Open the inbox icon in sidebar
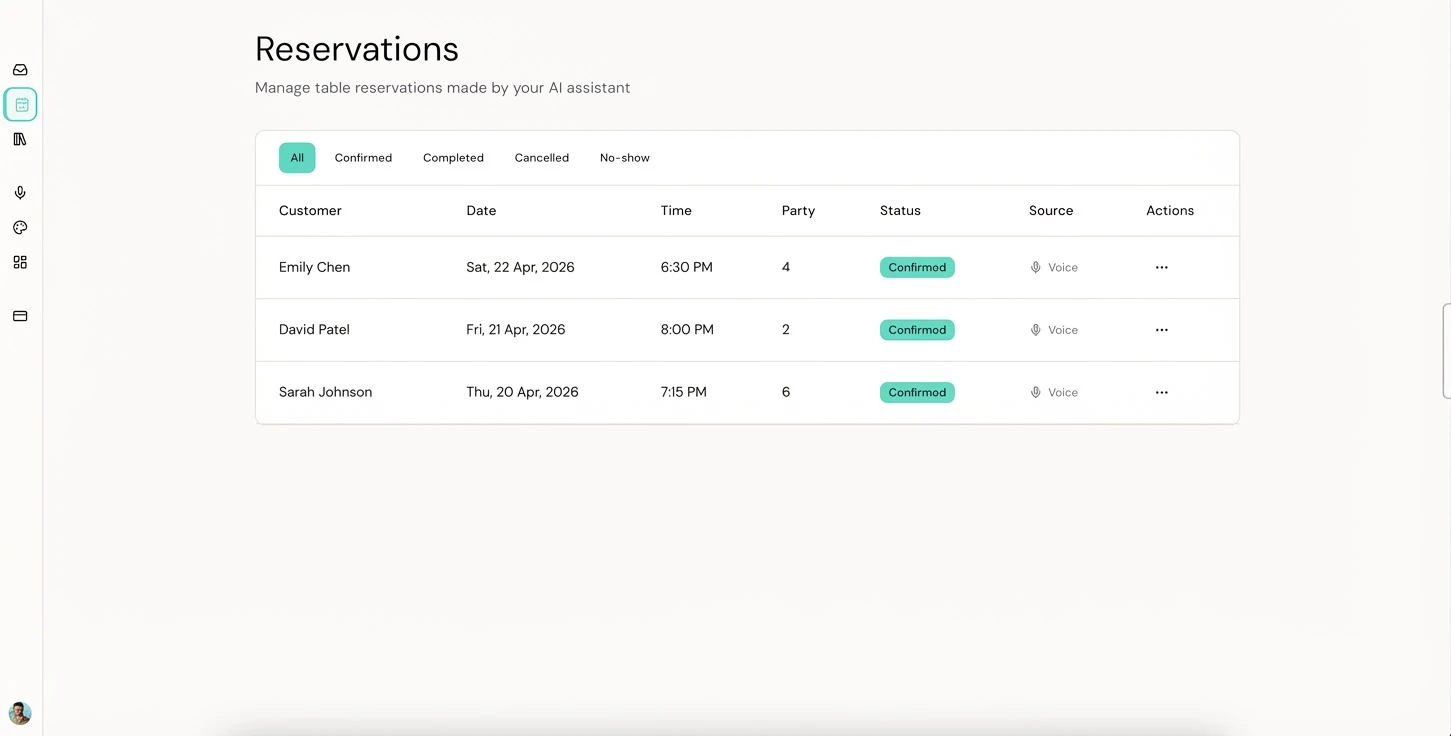The height and width of the screenshot is (736, 1451). pos(20,70)
